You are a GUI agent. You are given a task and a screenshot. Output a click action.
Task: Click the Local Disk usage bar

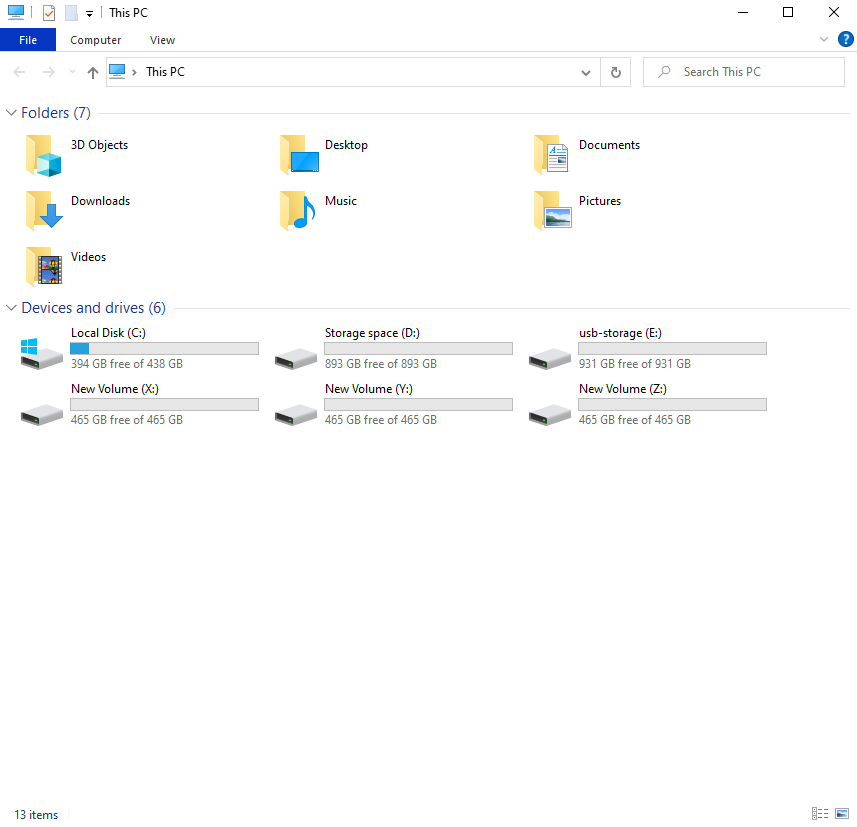pyautogui.click(x=163, y=348)
